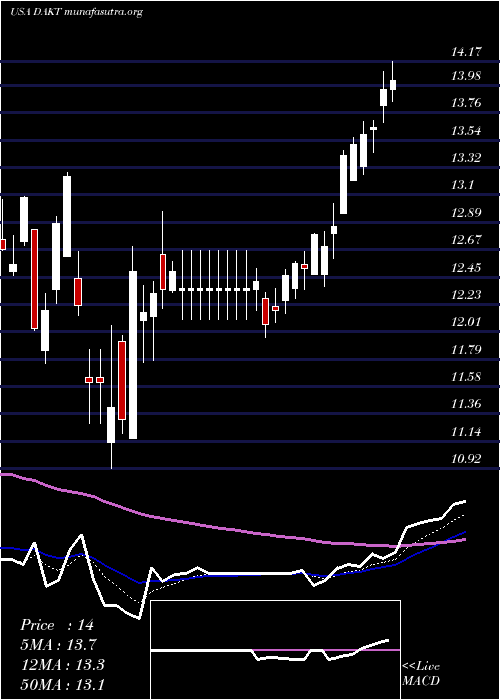This screenshot has width=500, height=700.
Task: Click the MACD inset chart panel
Action: click(x=275, y=650)
